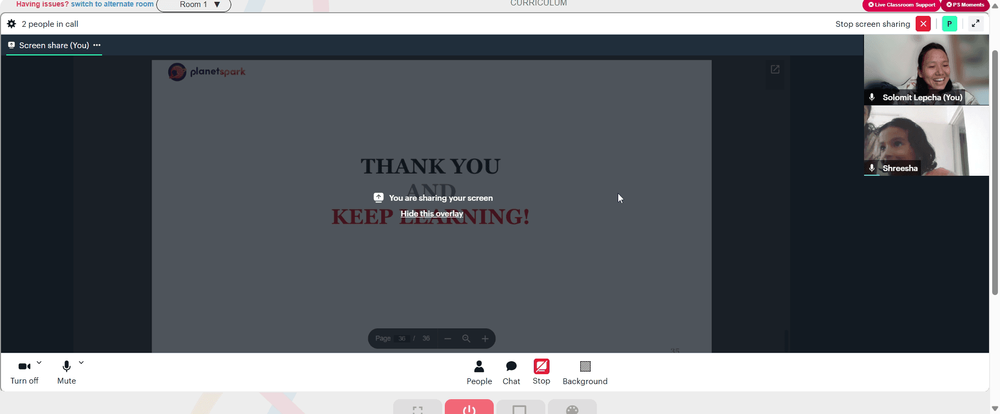Click the green P participant badge
The height and width of the screenshot is (414, 1000).
pos(950,24)
